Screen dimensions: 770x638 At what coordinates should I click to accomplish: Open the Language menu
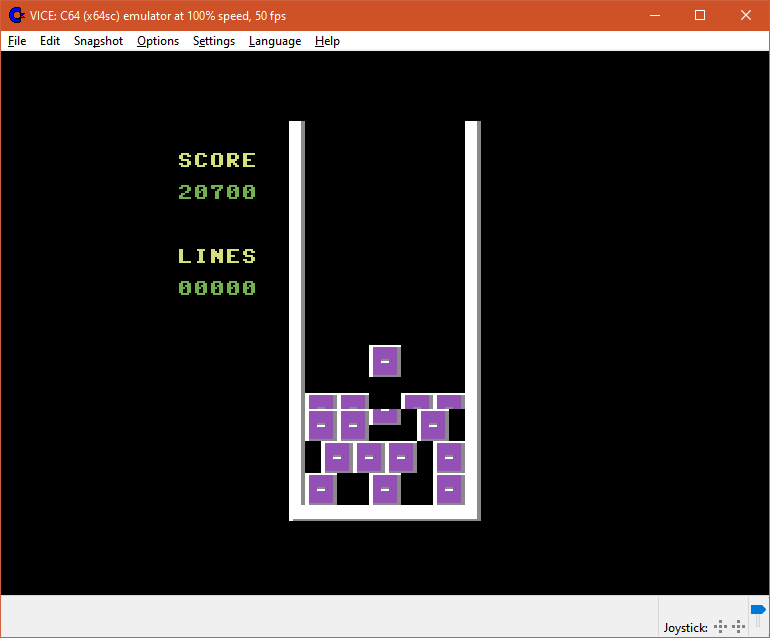[x=275, y=41]
